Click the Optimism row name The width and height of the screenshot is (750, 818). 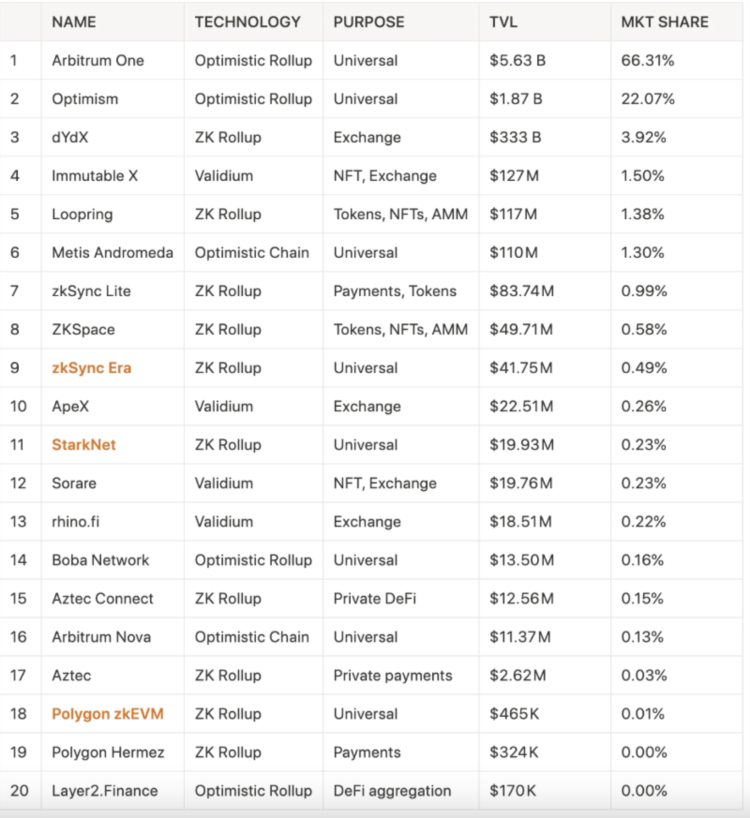coord(85,99)
